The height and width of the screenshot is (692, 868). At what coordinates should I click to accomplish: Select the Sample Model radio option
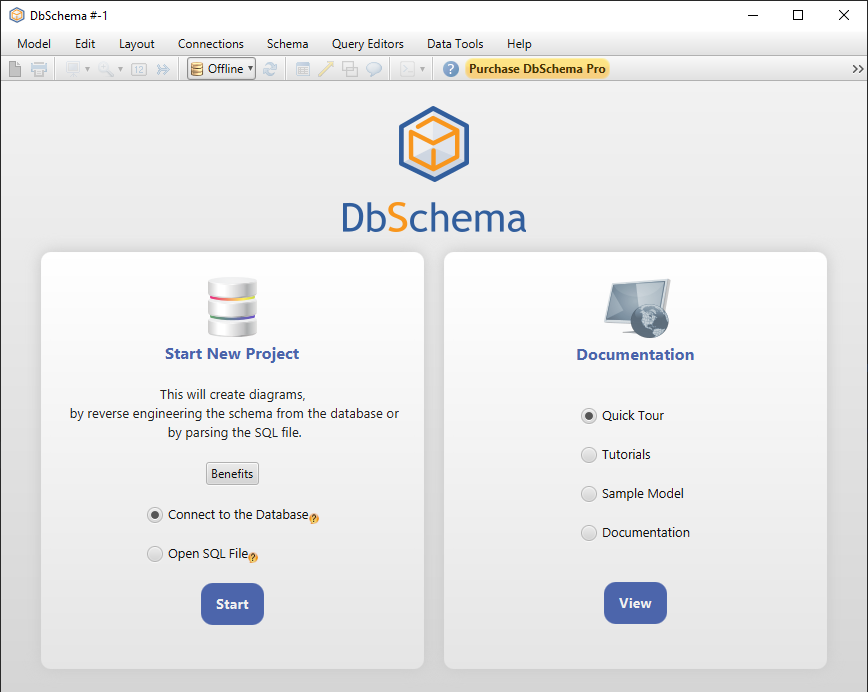(589, 493)
